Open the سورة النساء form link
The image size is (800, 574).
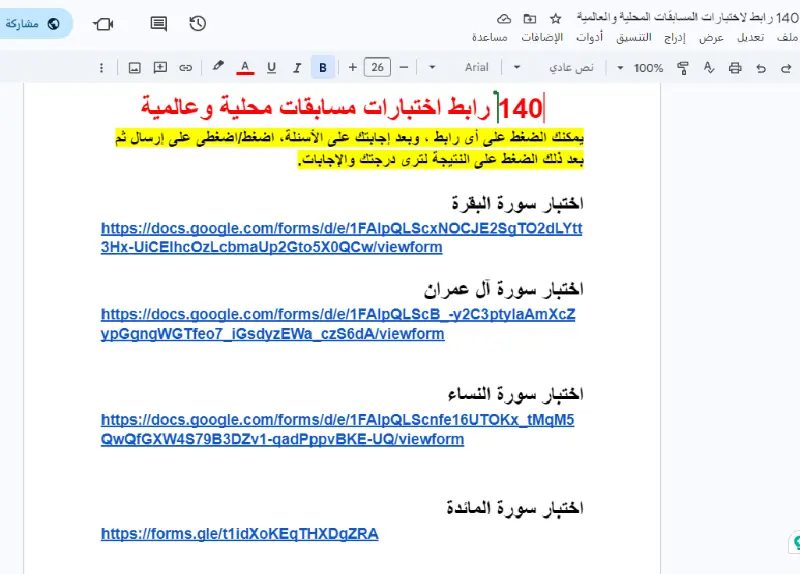point(337,429)
